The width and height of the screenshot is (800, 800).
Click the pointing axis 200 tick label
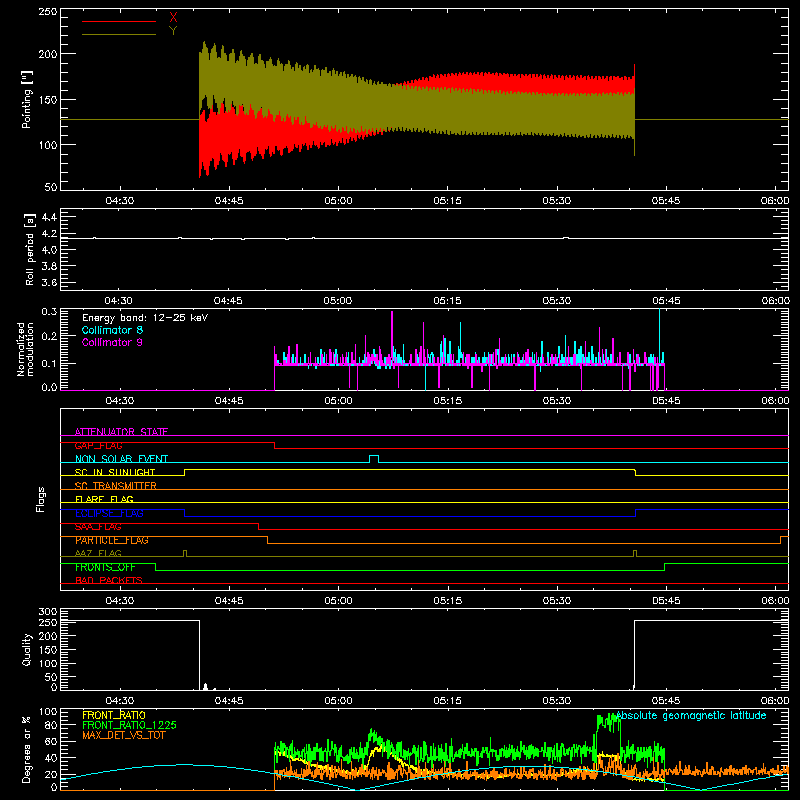coord(48,54)
